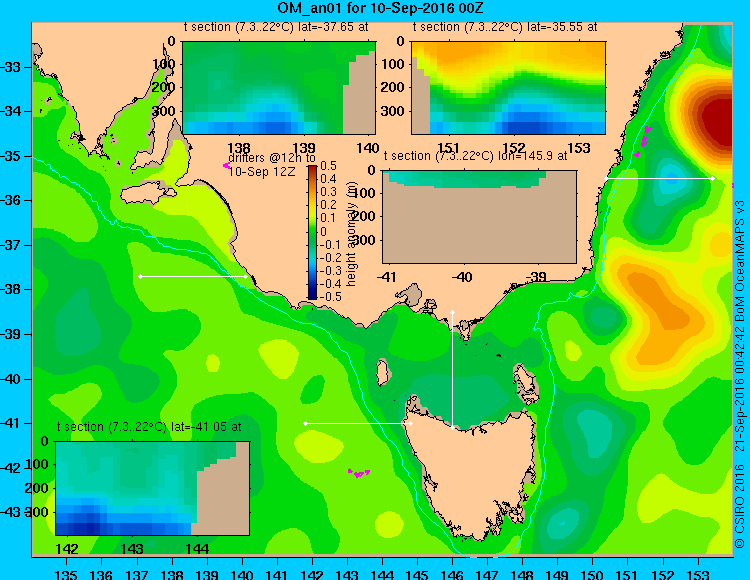This screenshot has width=750, height=580.
Task: Click the 0.1 value on the color scale
Action: [328, 218]
